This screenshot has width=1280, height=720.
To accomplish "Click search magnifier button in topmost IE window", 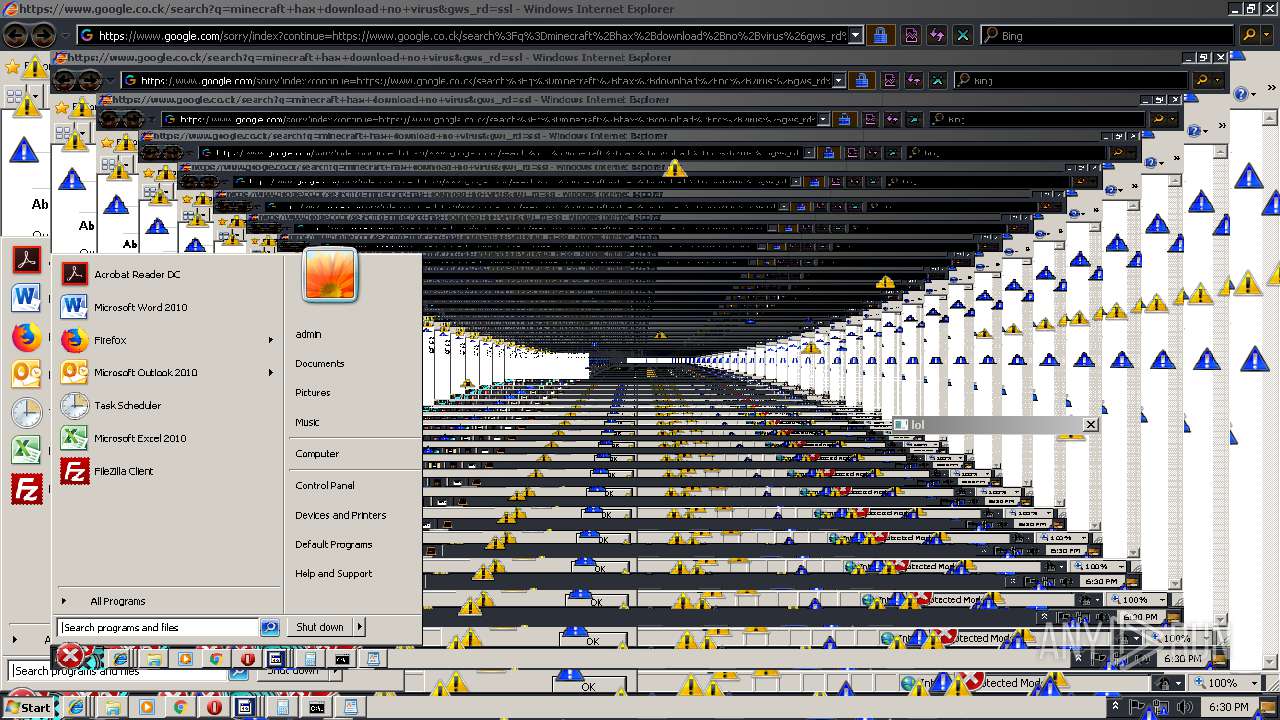I will (x=1248, y=35).
